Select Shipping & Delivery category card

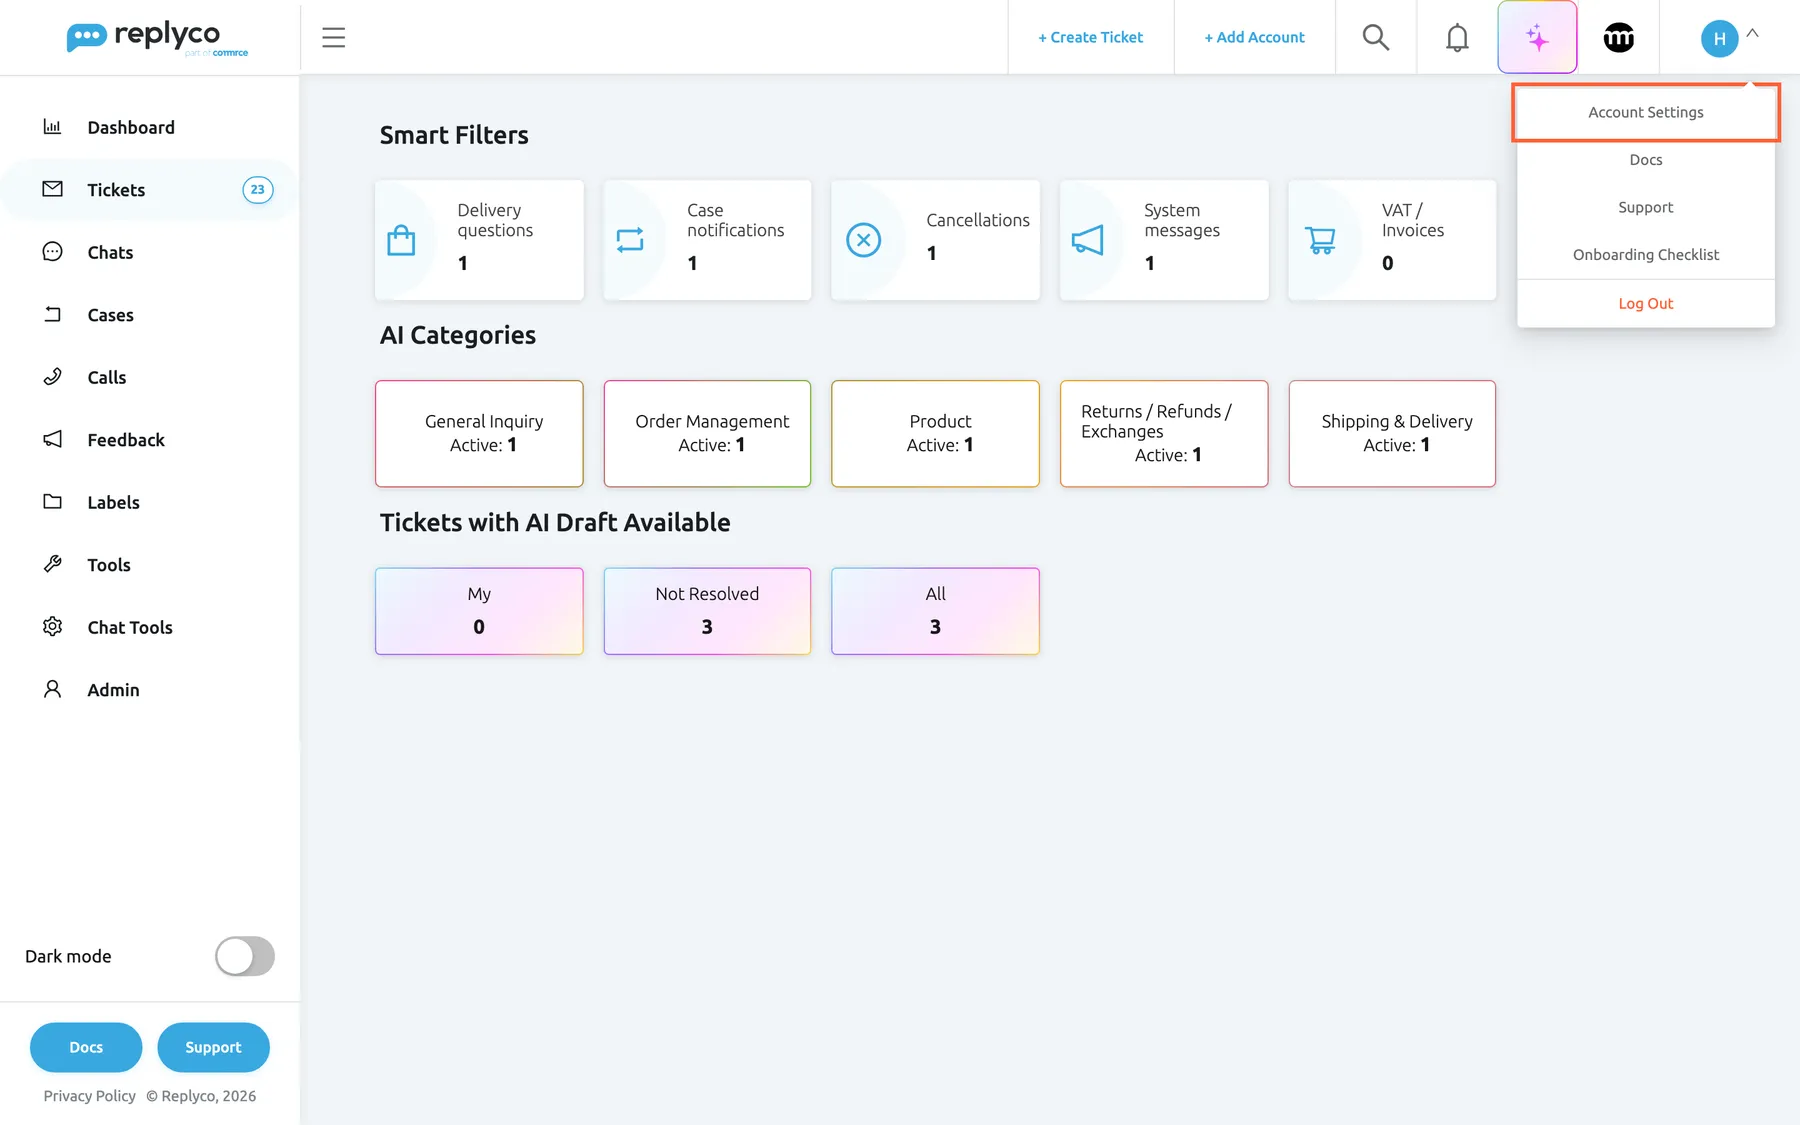pos(1392,433)
